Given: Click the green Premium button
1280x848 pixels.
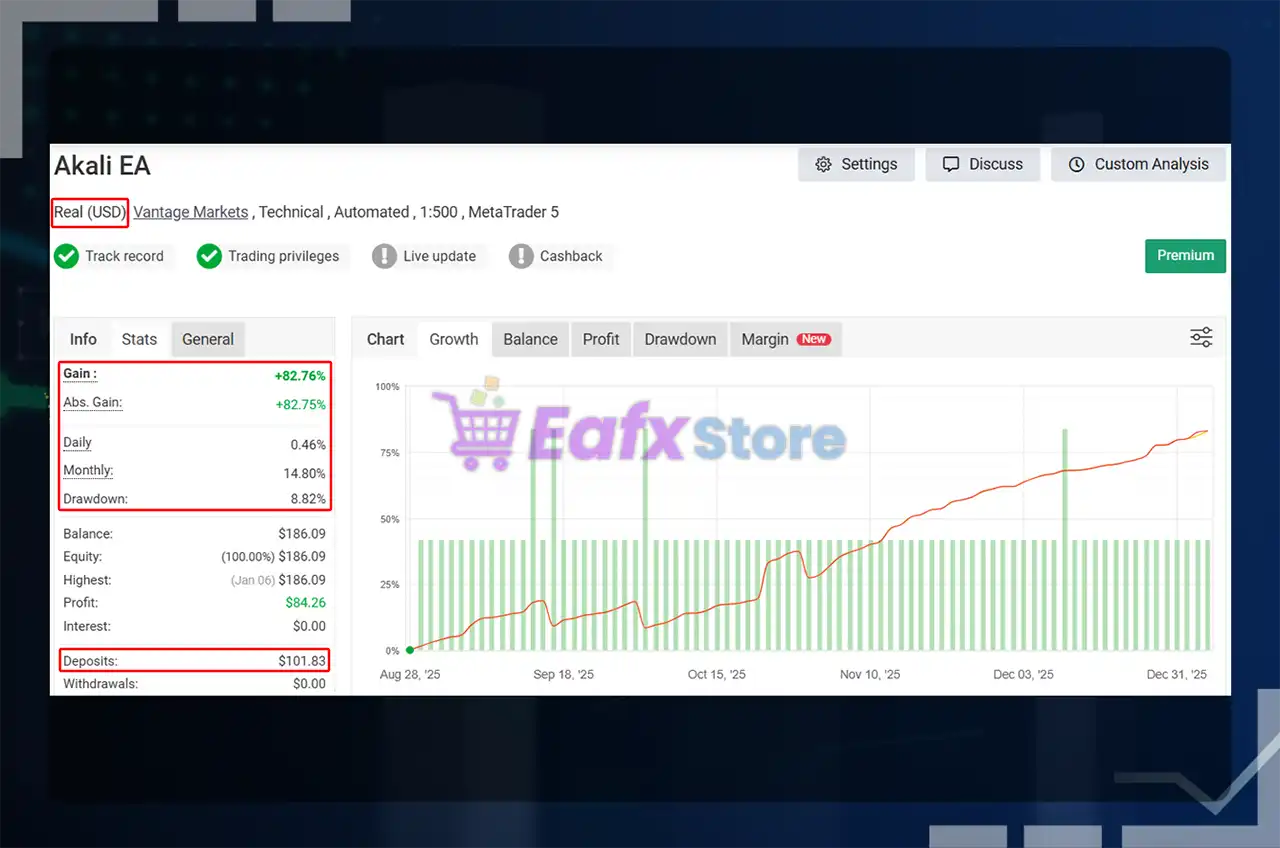Looking at the screenshot, I should pyautogui.click(x=1185, y=256).
